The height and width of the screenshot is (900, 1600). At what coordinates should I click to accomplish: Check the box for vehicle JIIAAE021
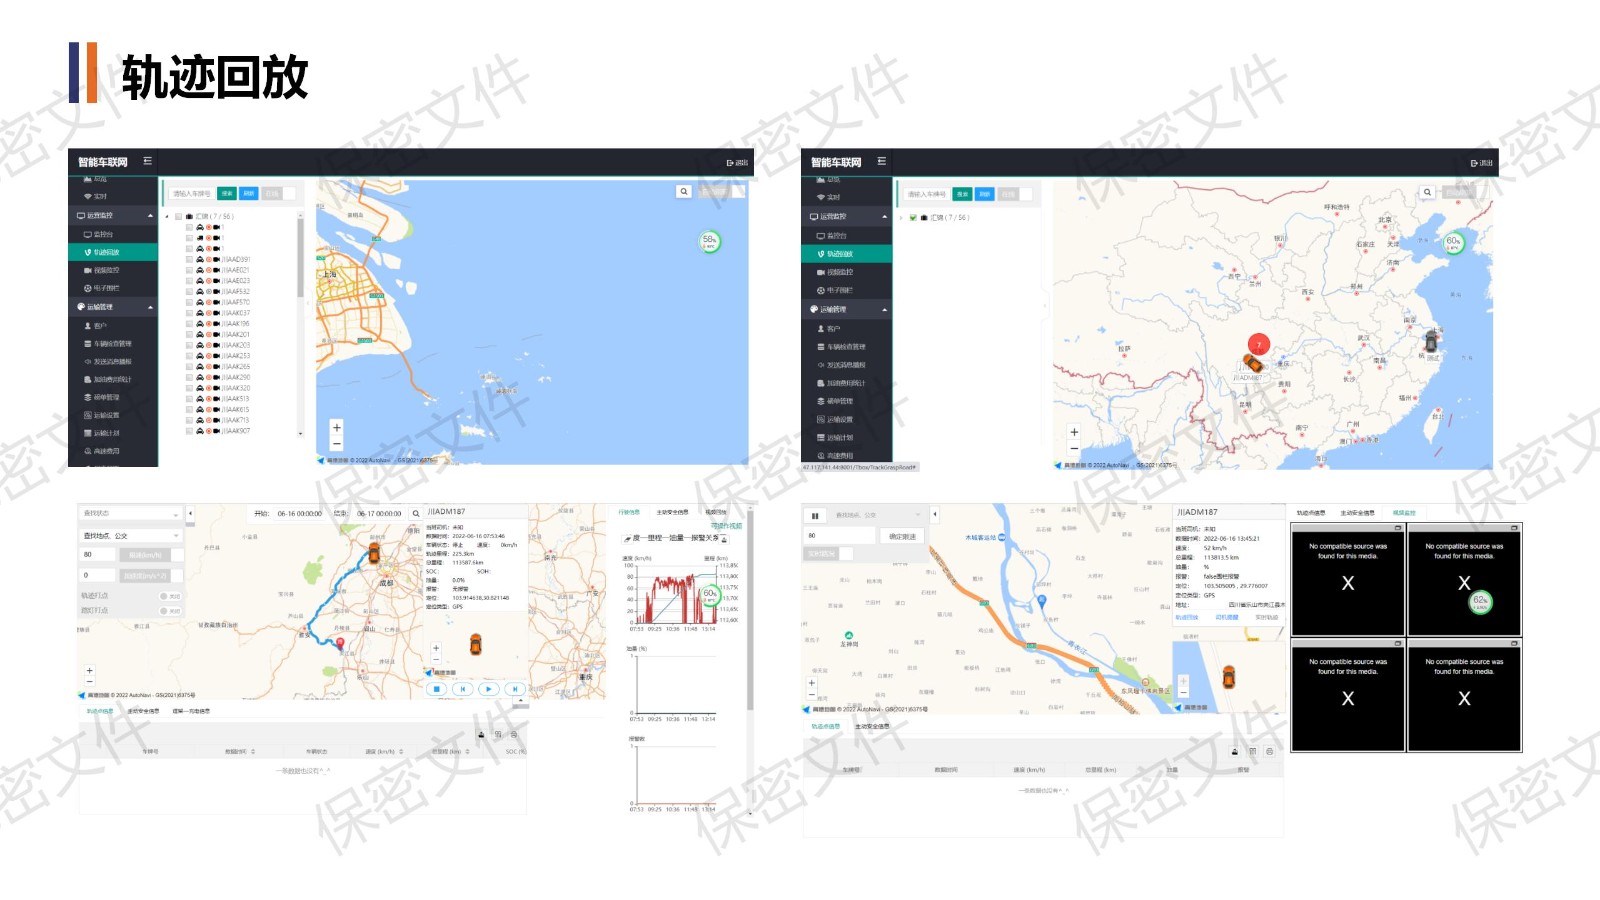(x=189, y=270)
